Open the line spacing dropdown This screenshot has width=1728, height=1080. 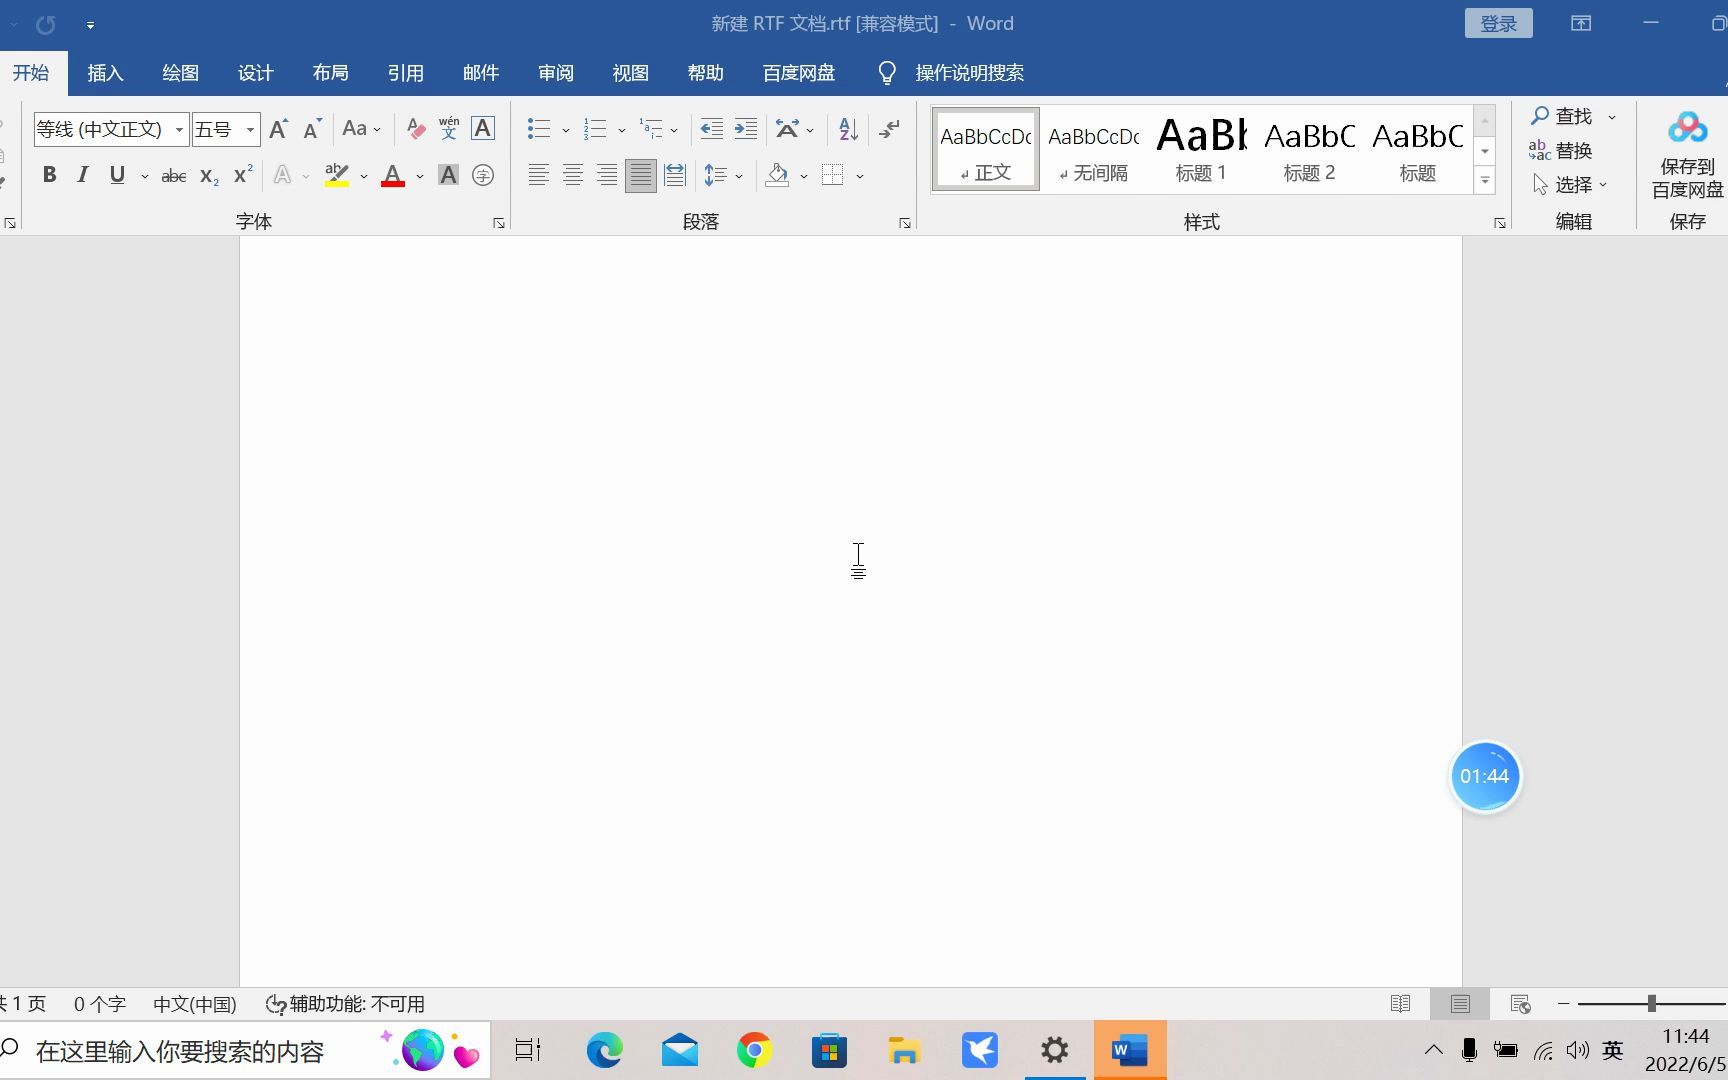(x=723, y=175)
